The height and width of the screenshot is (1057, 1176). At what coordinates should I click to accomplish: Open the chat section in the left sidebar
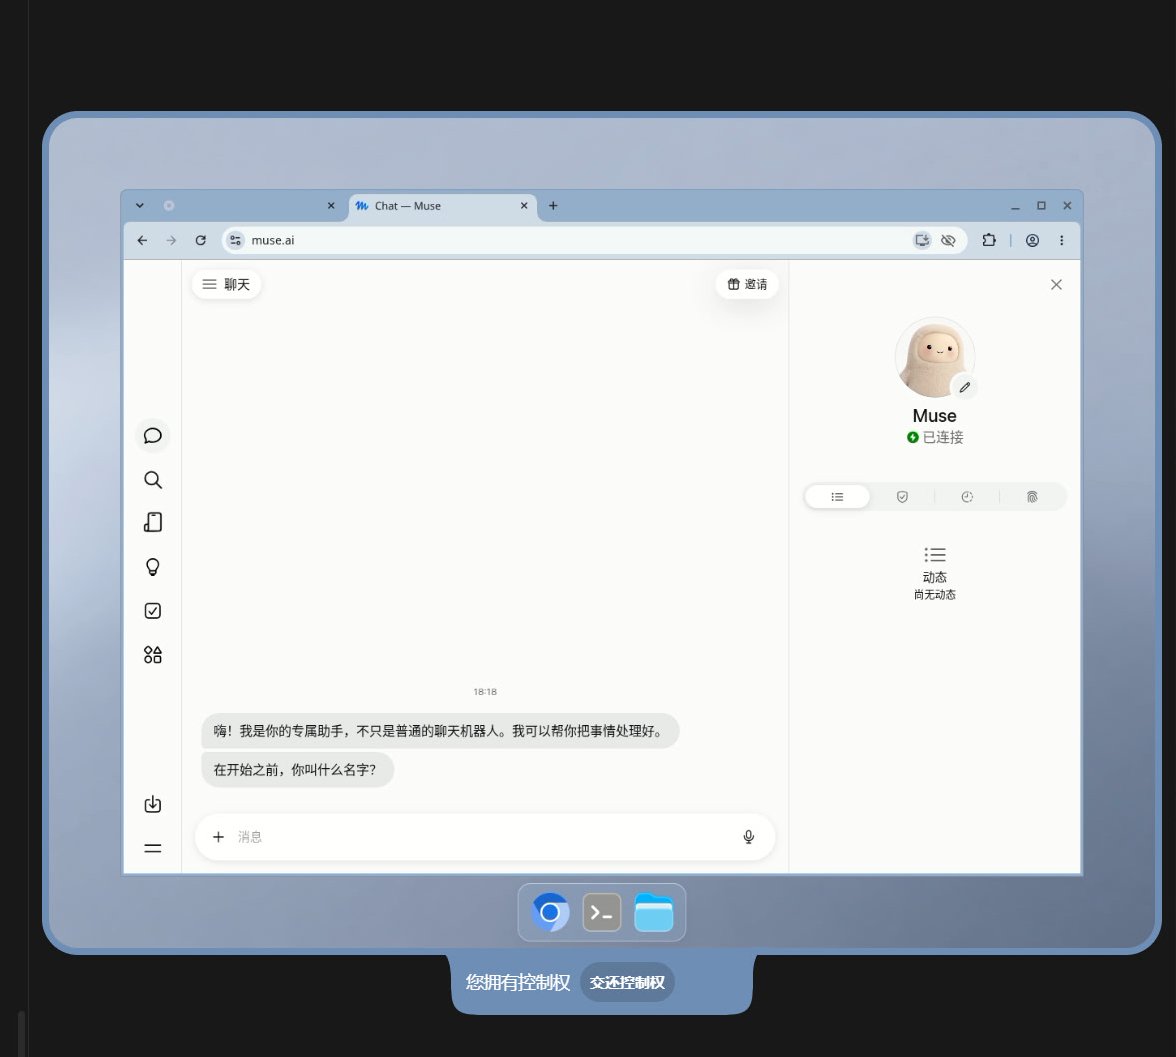click(x=152, y=436)
